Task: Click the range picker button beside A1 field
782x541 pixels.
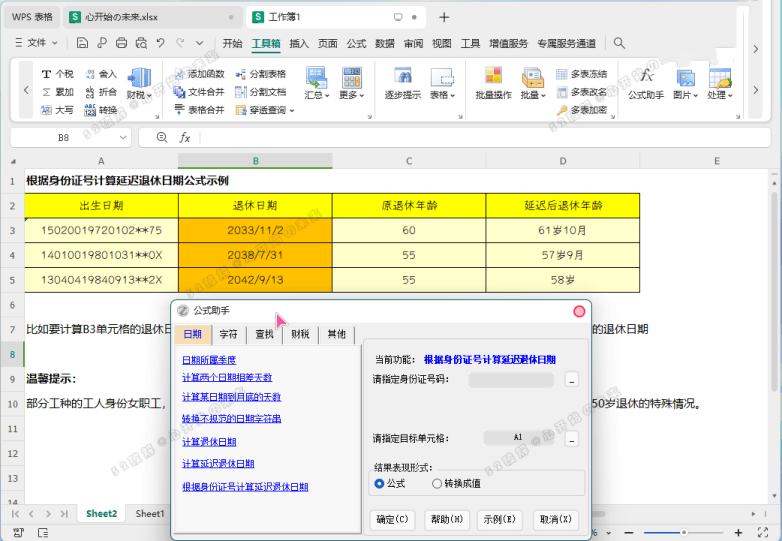Action: pos(572,439)
